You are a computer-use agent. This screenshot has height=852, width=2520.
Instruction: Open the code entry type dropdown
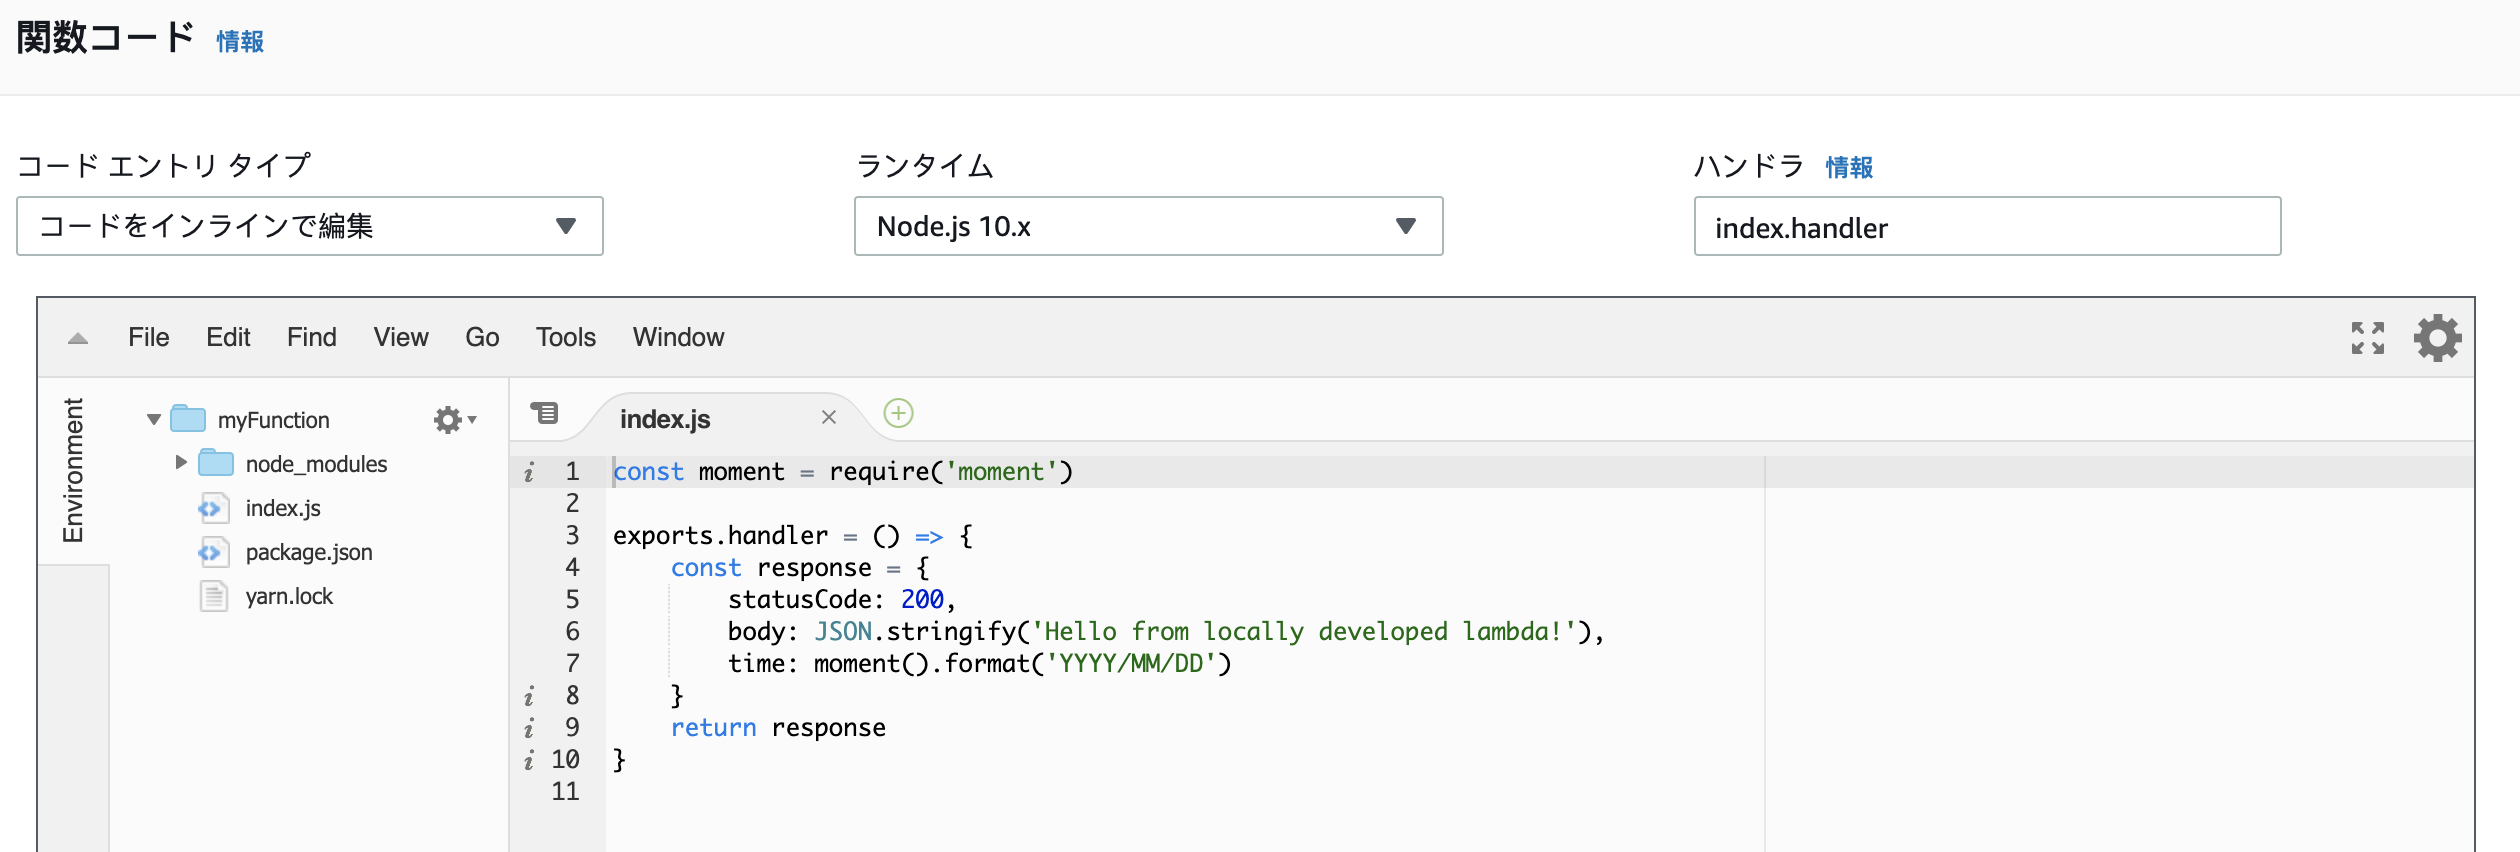pos(310,226)
